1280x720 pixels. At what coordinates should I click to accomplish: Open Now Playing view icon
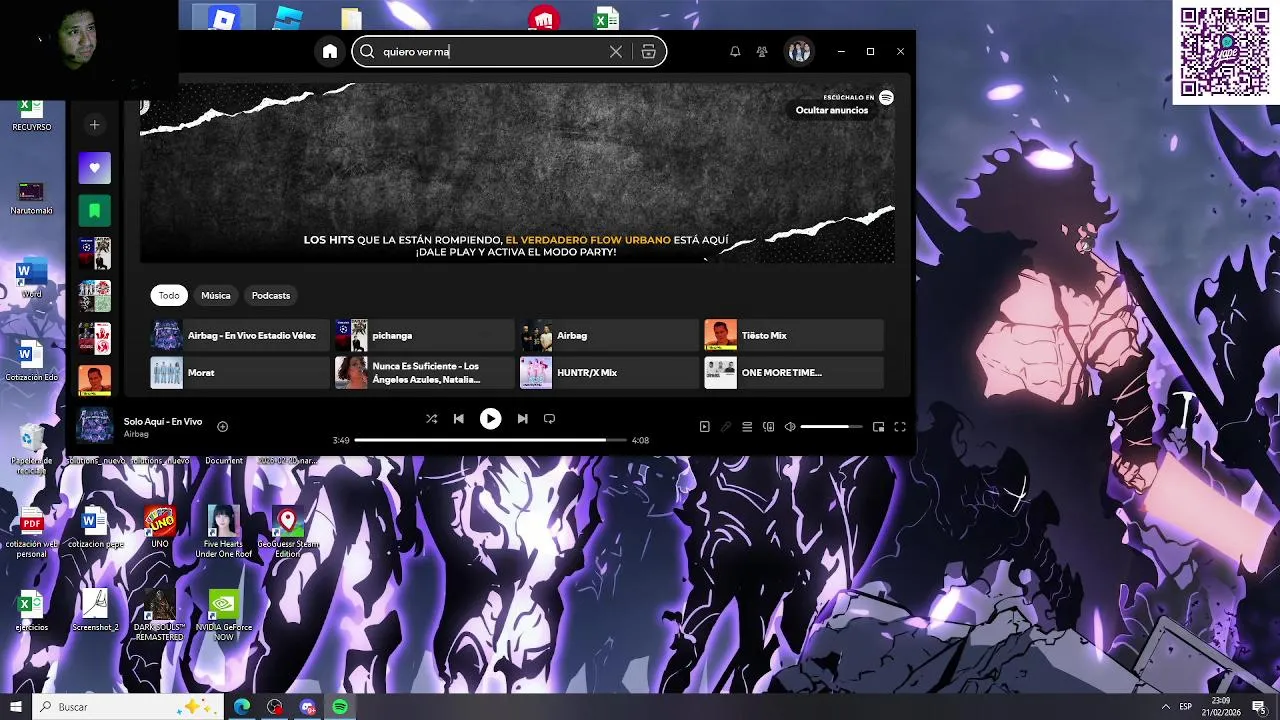[x=704, y=427]
